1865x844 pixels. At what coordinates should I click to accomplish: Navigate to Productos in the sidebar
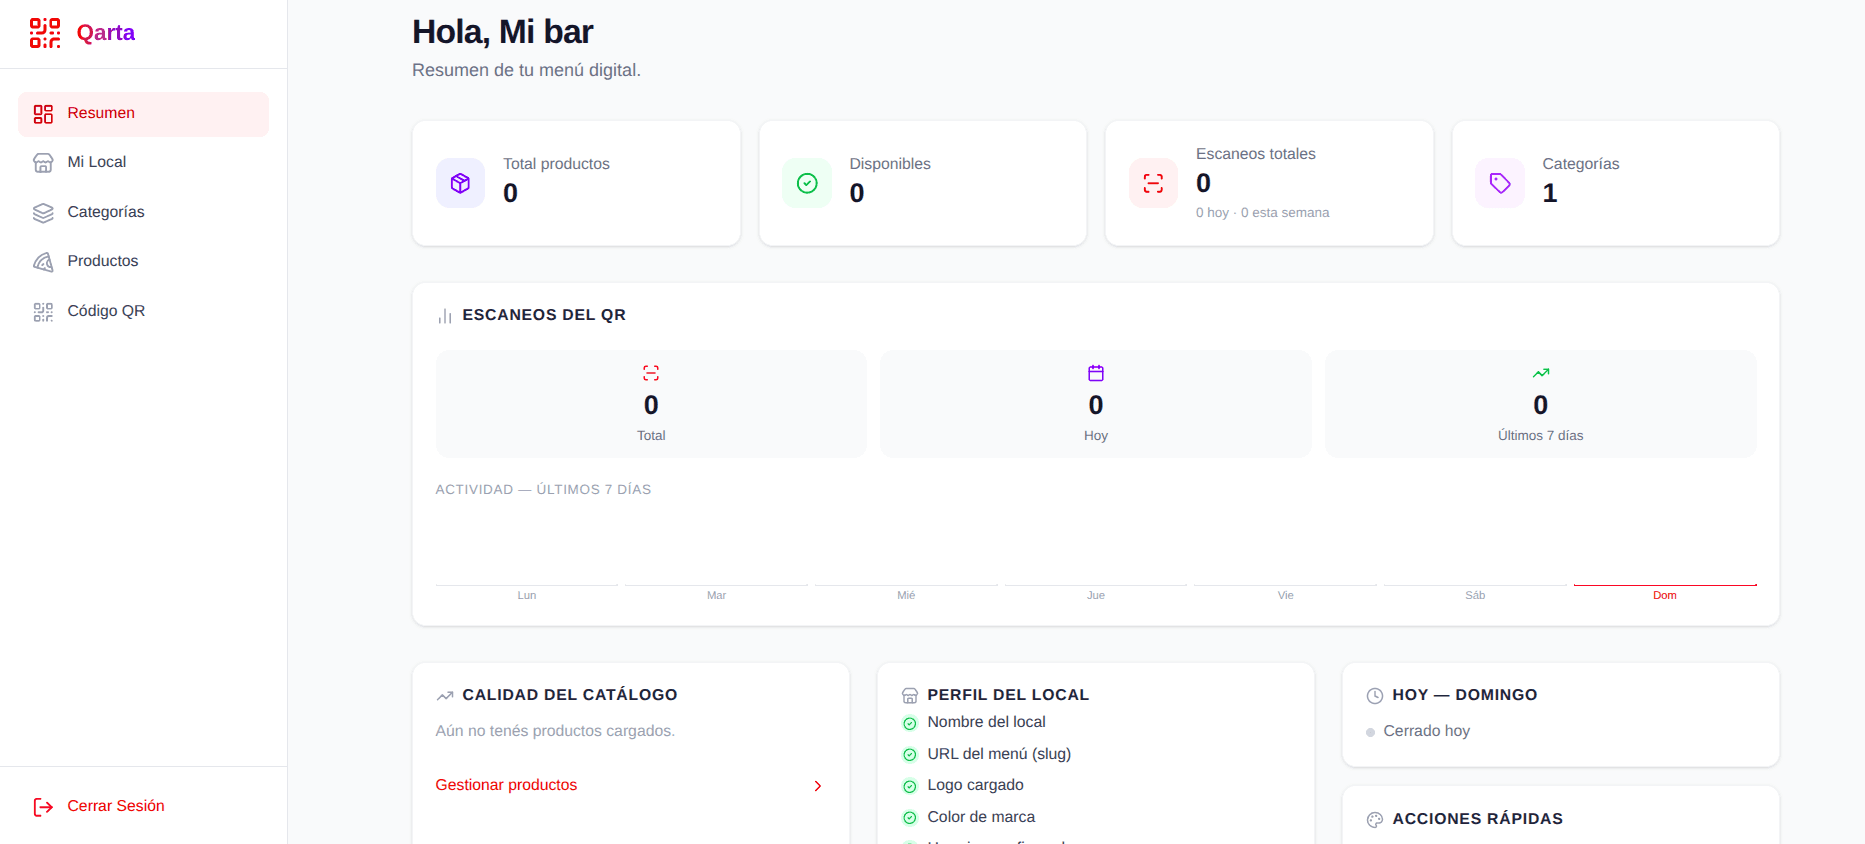point(143,262)
